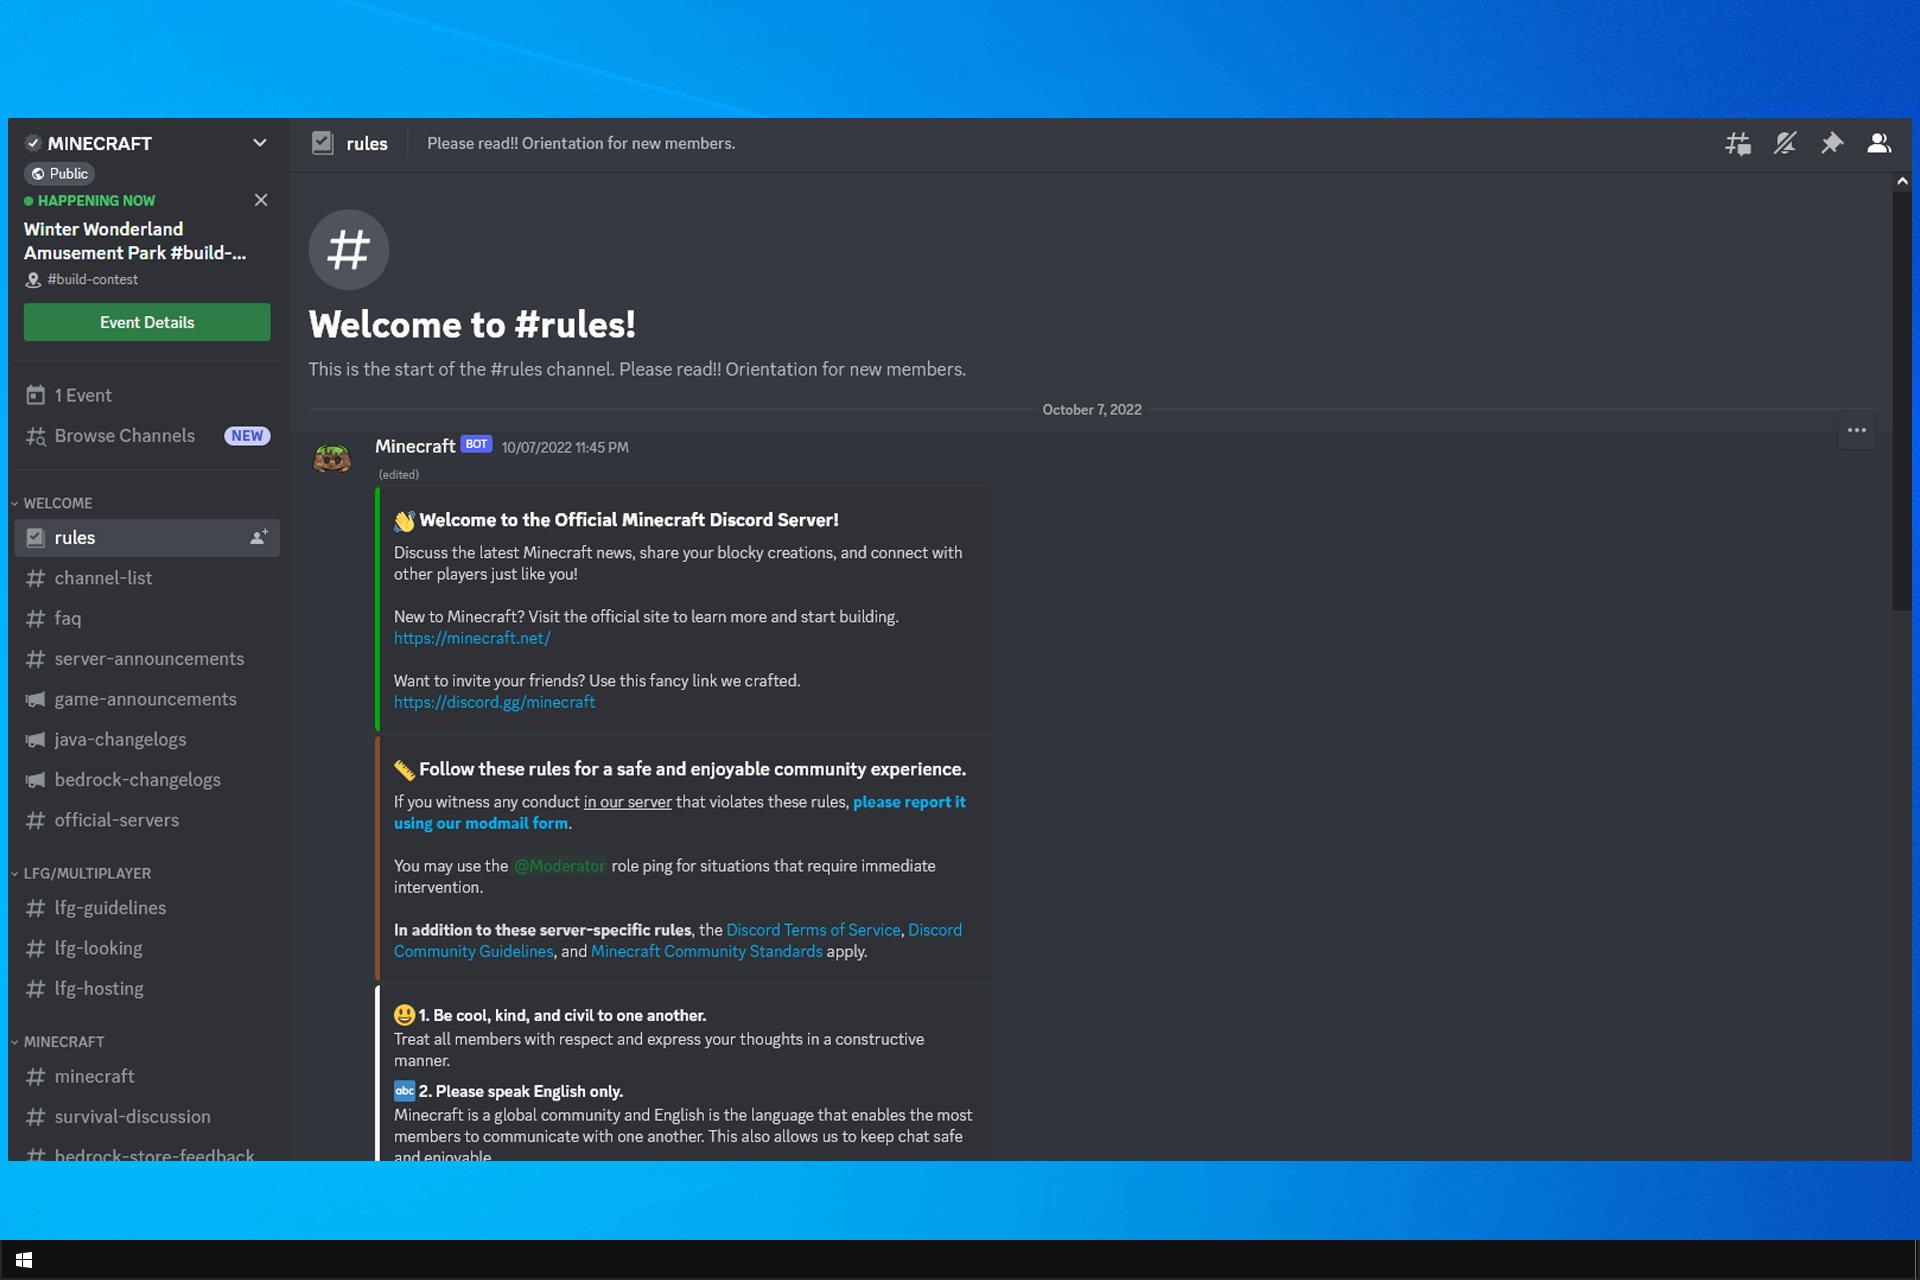This screenshot has width=1920, height=1280.
Task: Click the hashtag icon beside channel-list
Action: coord(34,577)
